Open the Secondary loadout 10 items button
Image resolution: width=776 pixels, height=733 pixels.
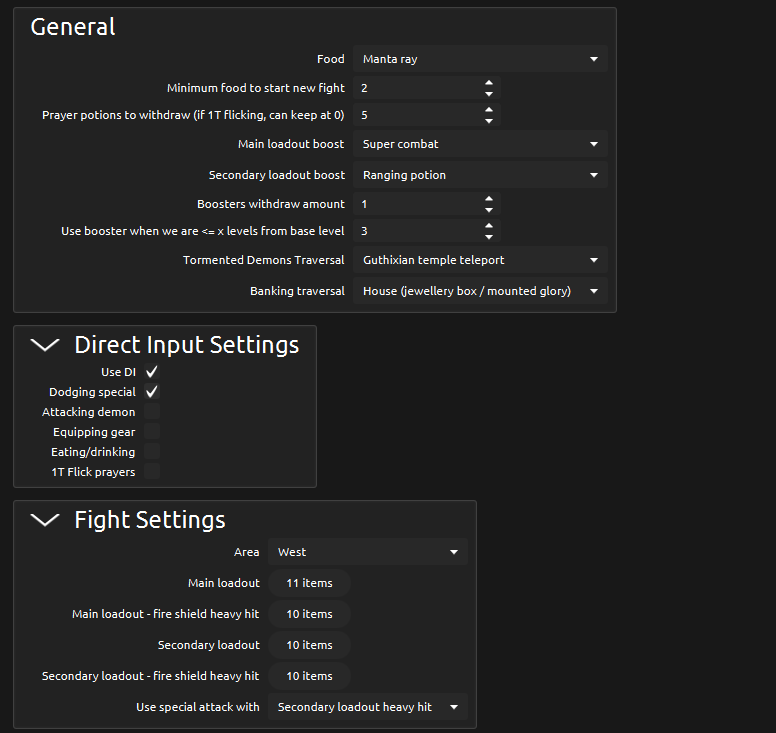click(x=309, y=645)
